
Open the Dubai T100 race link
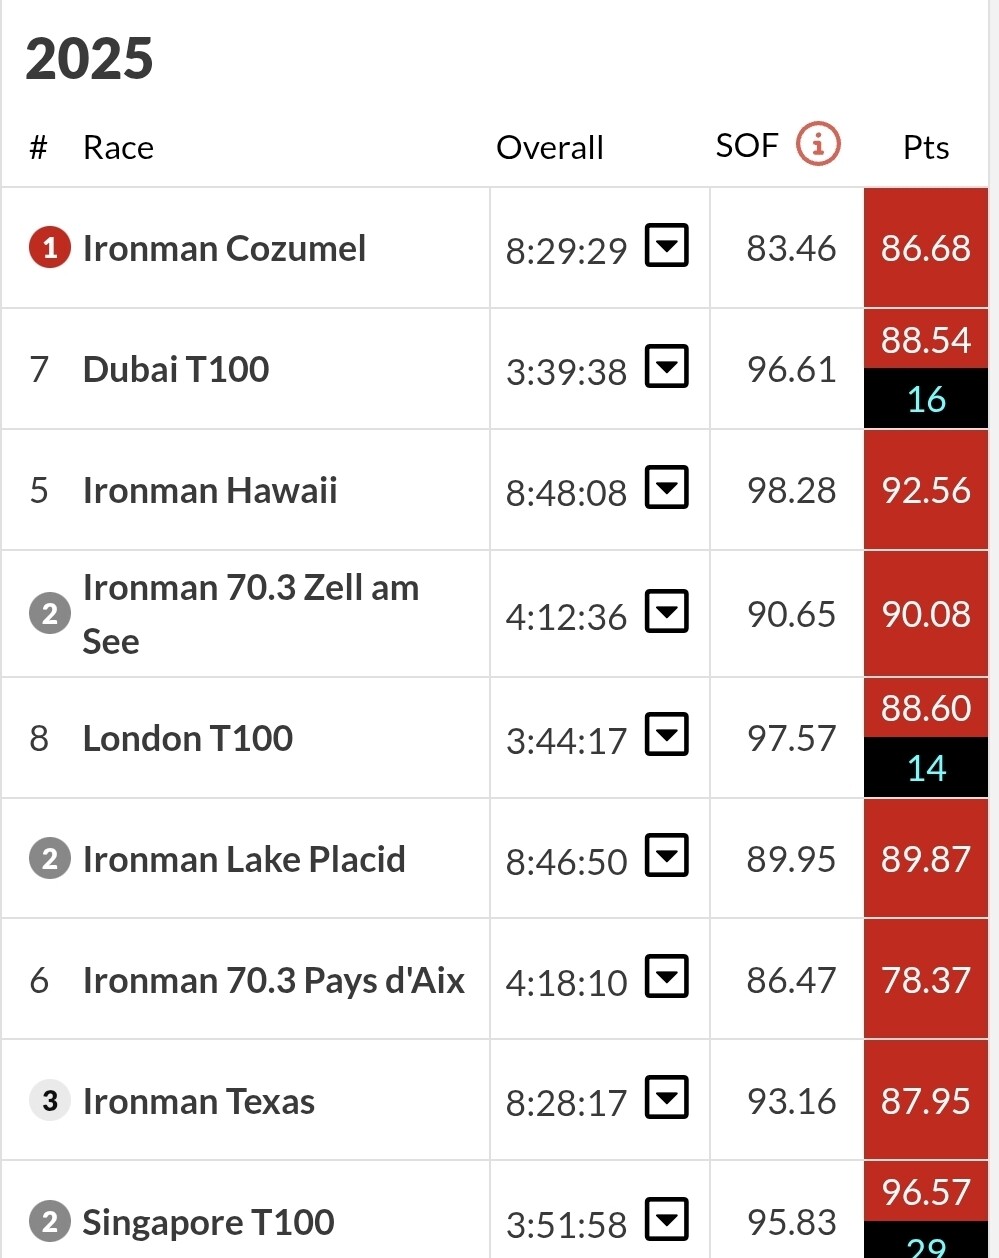(x=176, y=369)
